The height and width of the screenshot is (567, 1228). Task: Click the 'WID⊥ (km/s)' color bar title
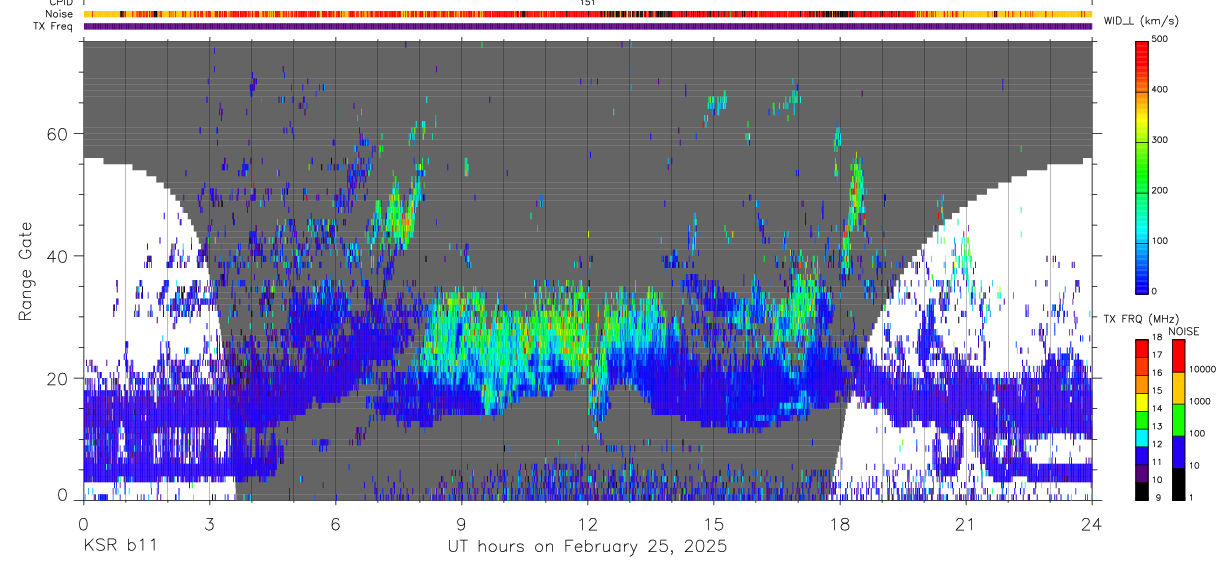click(x=1142, y=21)
